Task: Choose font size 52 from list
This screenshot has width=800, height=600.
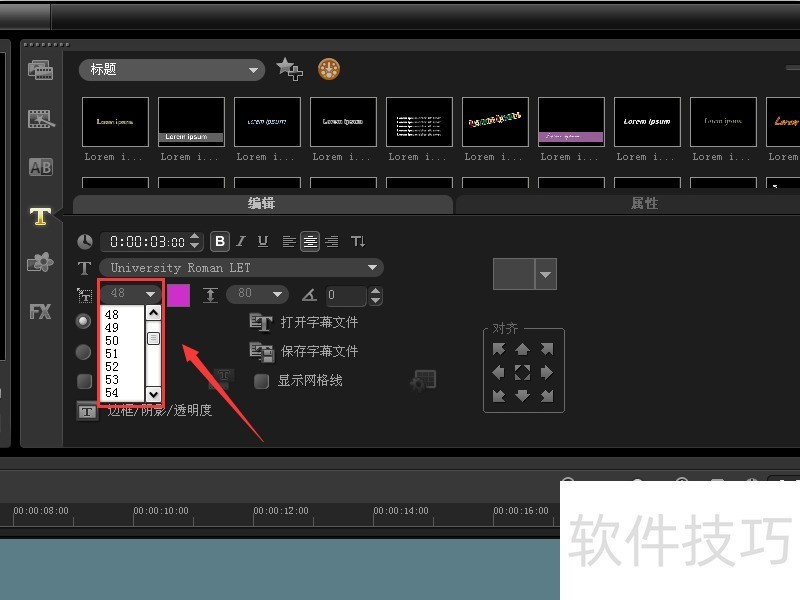Action: coord(112,367)
